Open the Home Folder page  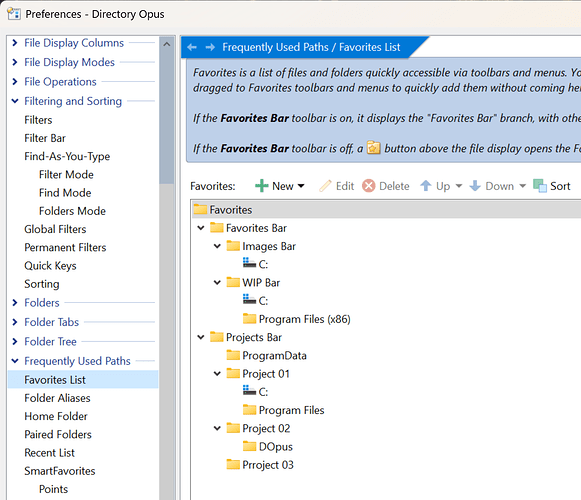point(56,416)
